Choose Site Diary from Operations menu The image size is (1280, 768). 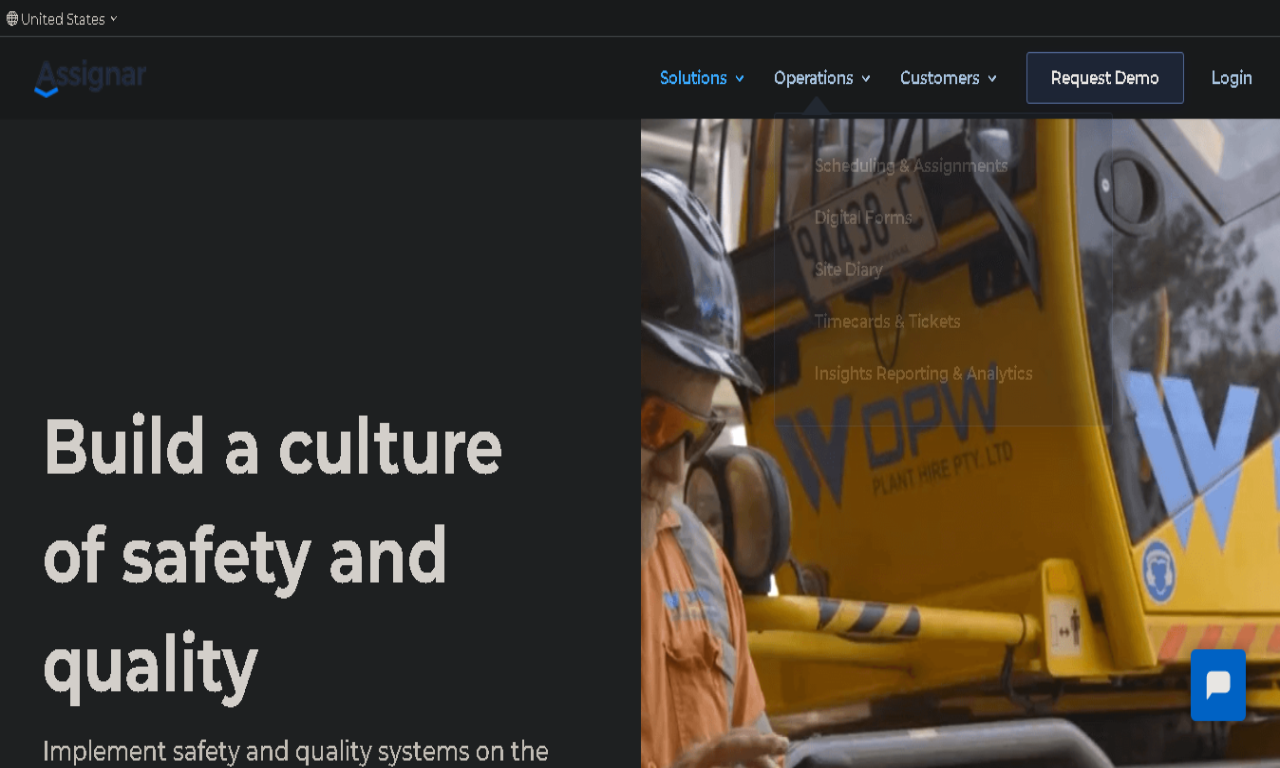[x=848, y=270]
